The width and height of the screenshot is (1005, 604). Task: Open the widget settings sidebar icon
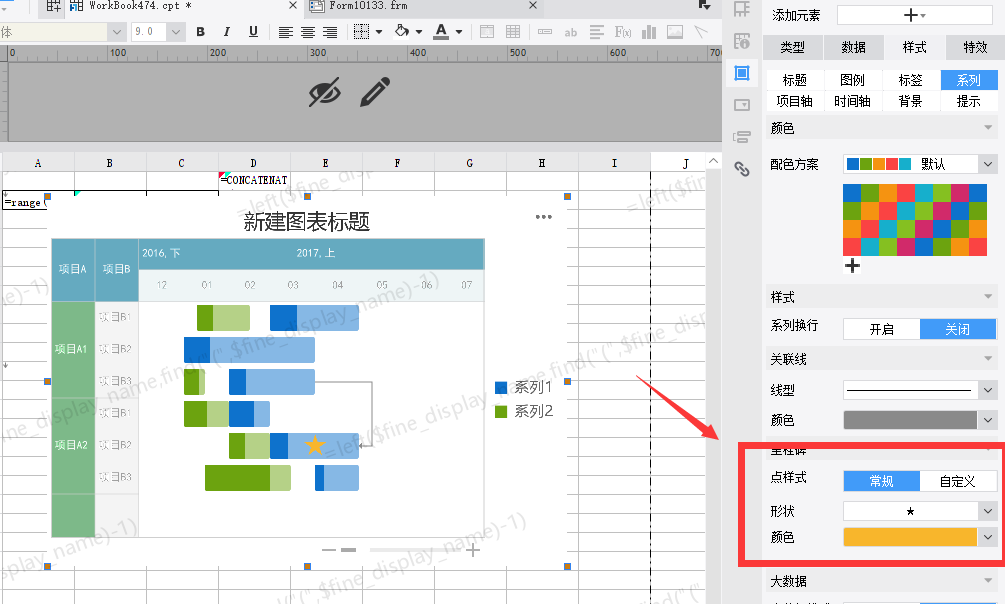[x=742, y=105]
